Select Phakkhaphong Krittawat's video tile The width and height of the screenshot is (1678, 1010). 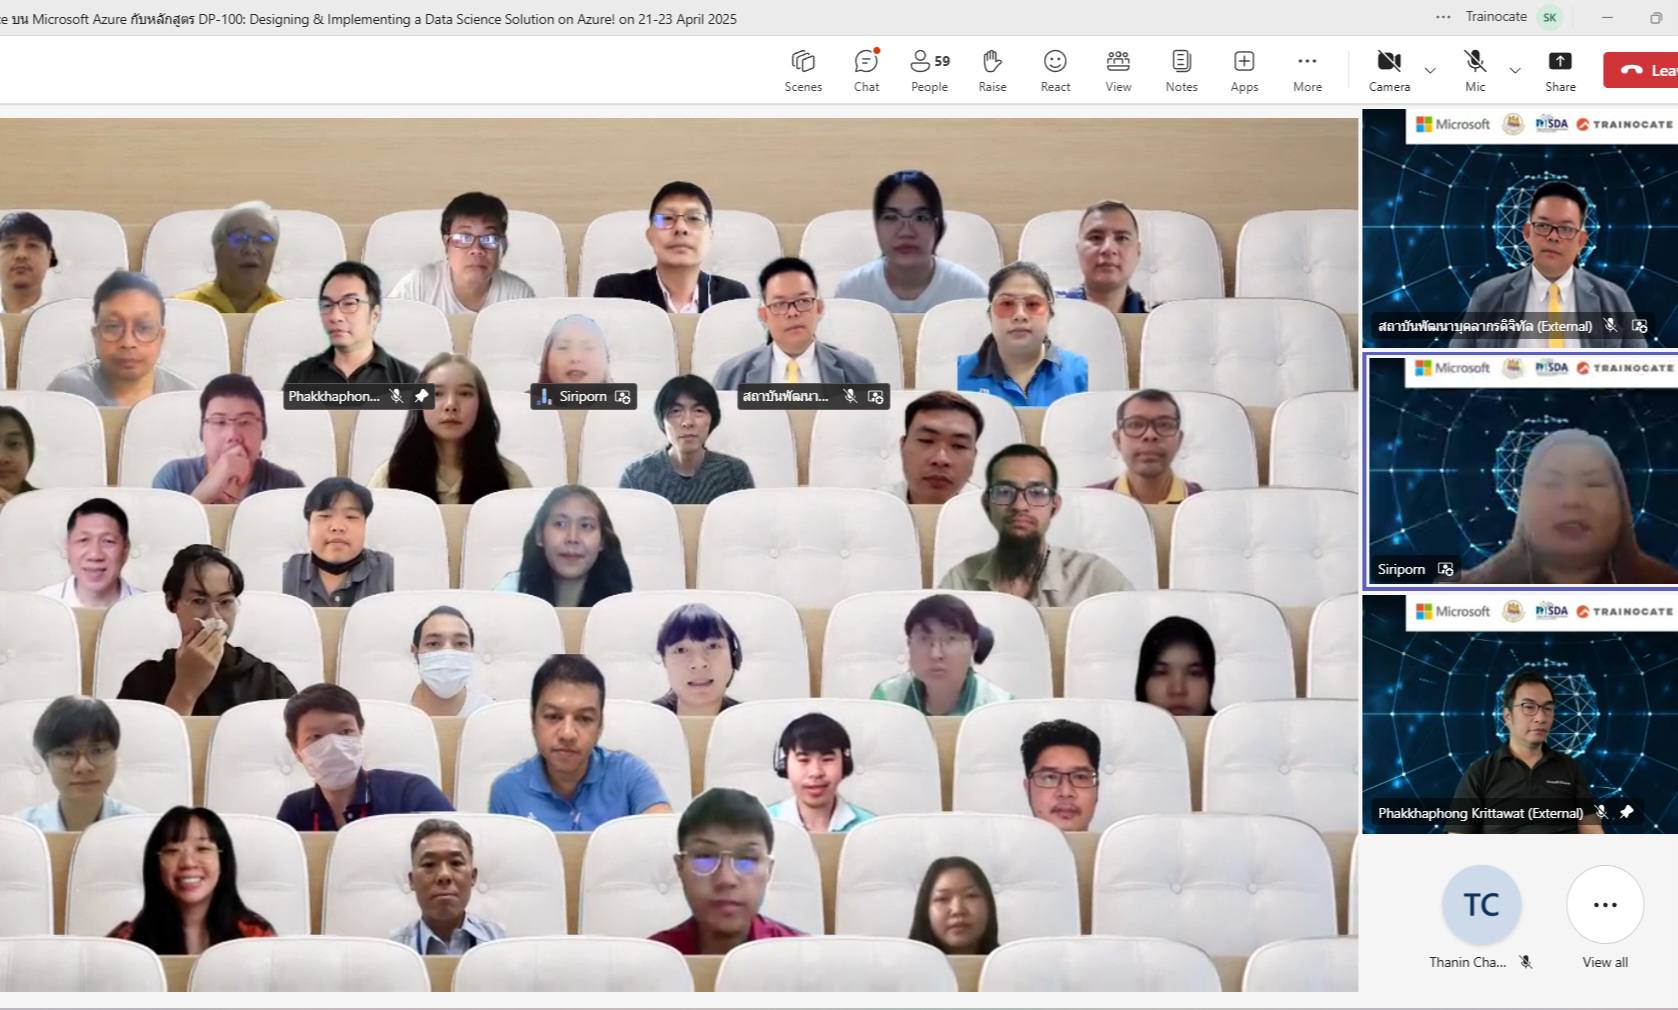click(x=1520, y=713)
